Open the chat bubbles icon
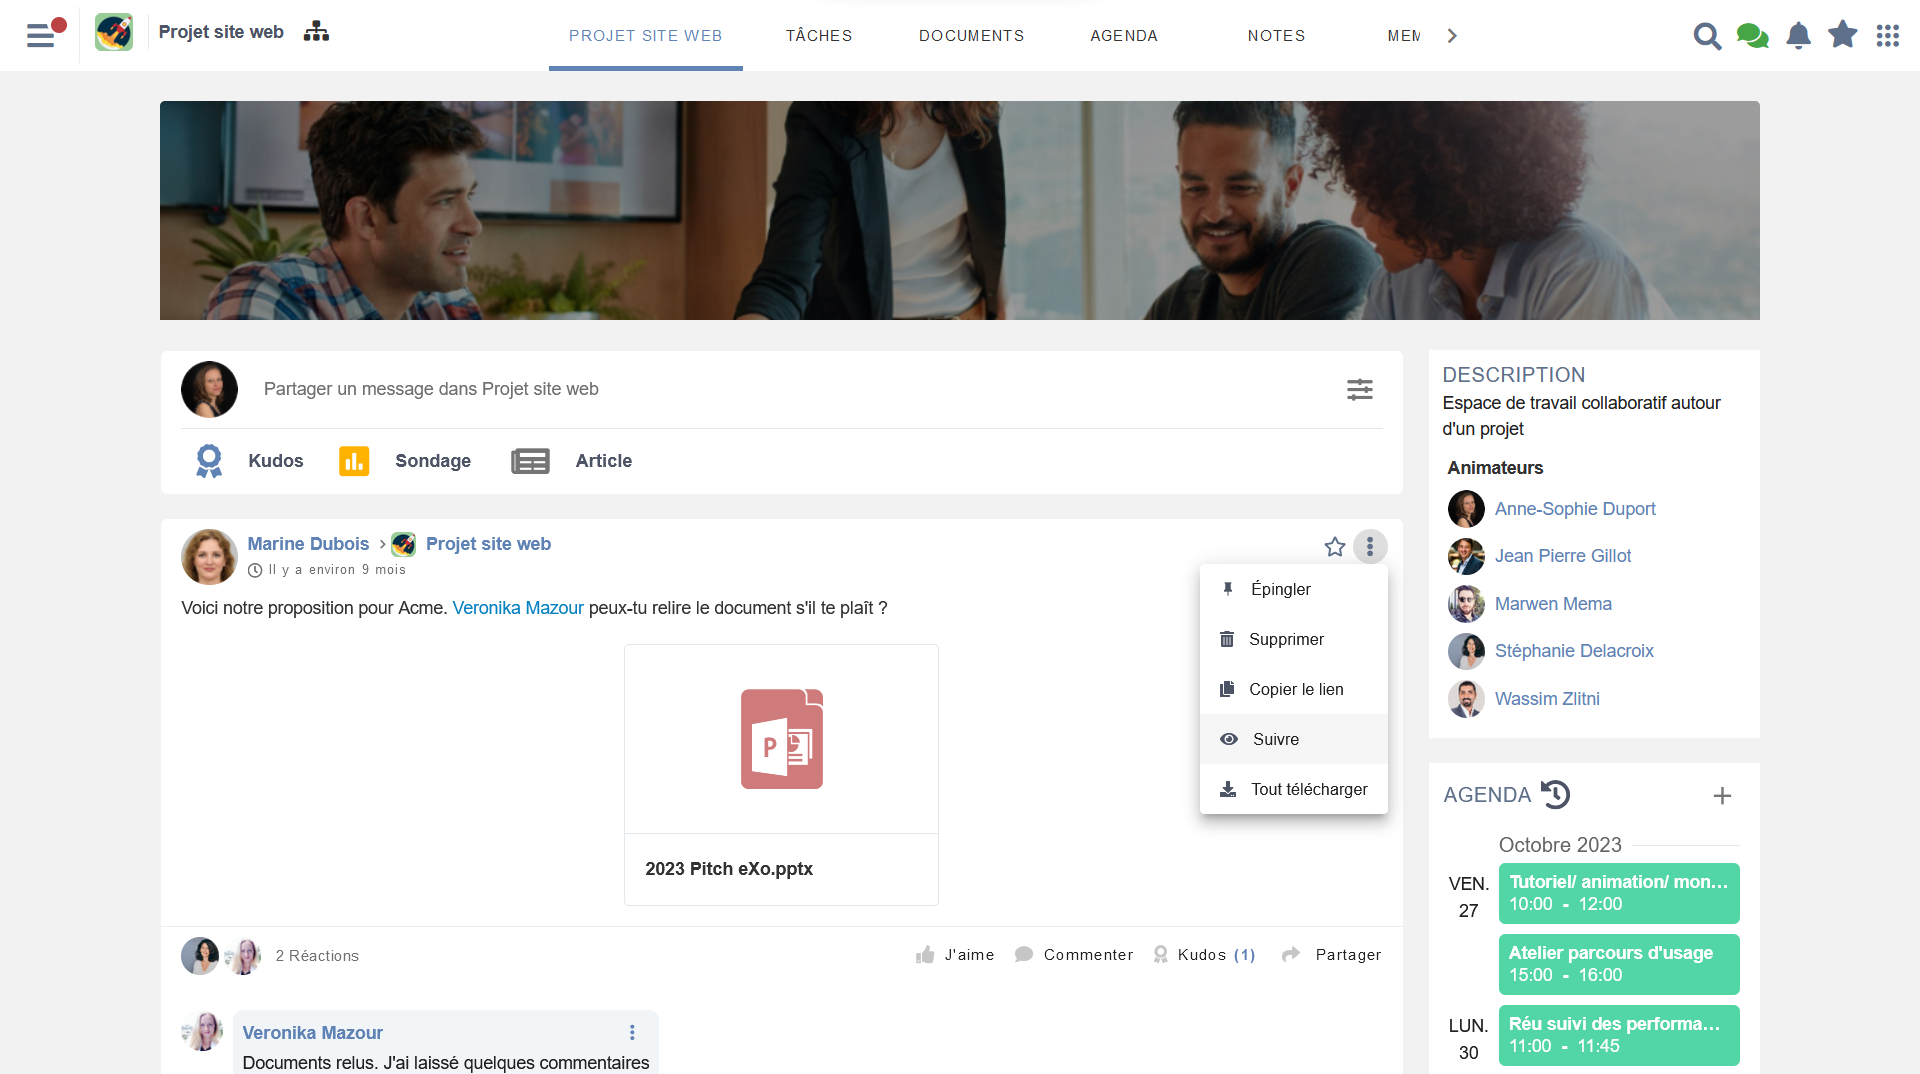Viewport: 1920px width, 1074px height. pyautogui.click(x=1752, y=36)
